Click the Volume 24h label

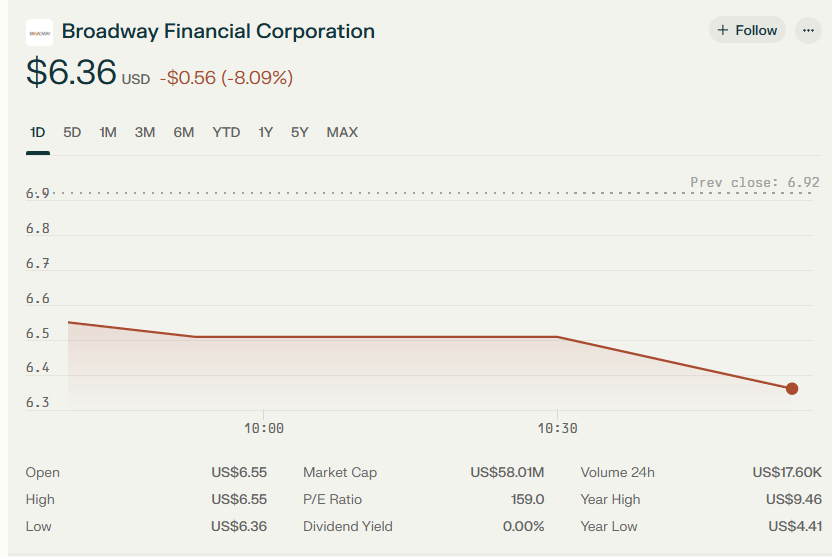(x=618, y=472)
